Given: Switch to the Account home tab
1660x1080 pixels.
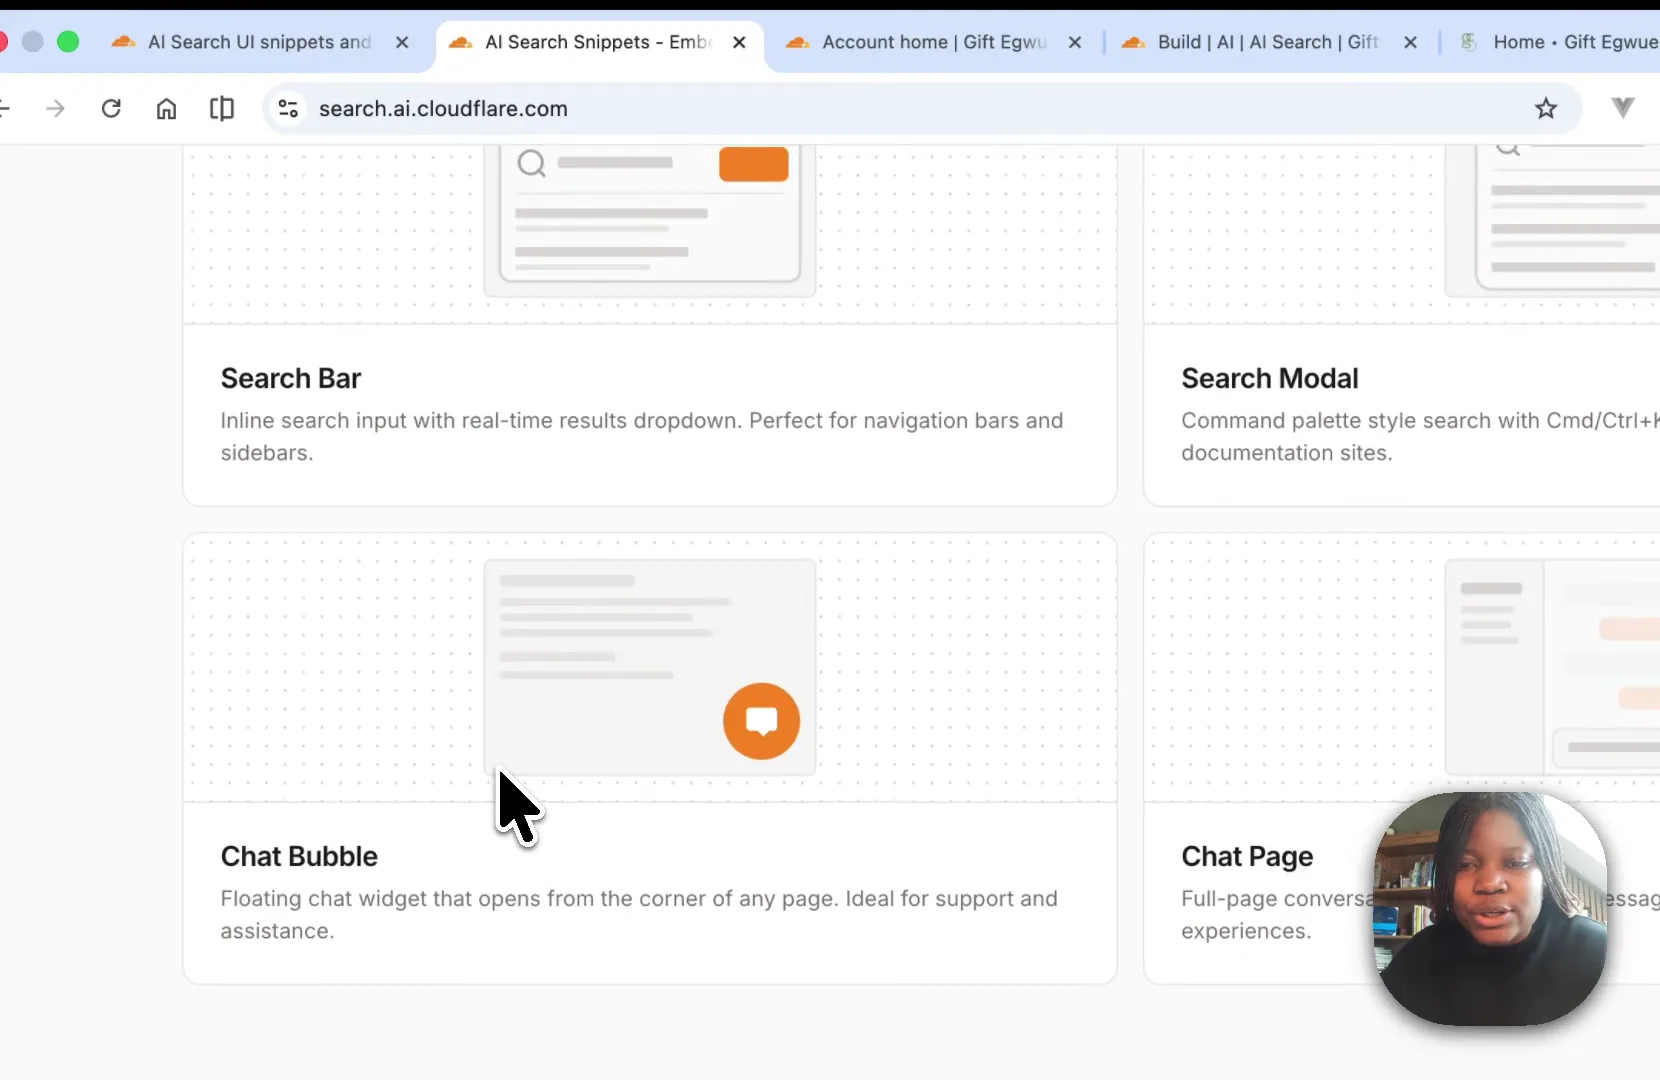Looking at the screenshot, I should (x=920, y=42).
